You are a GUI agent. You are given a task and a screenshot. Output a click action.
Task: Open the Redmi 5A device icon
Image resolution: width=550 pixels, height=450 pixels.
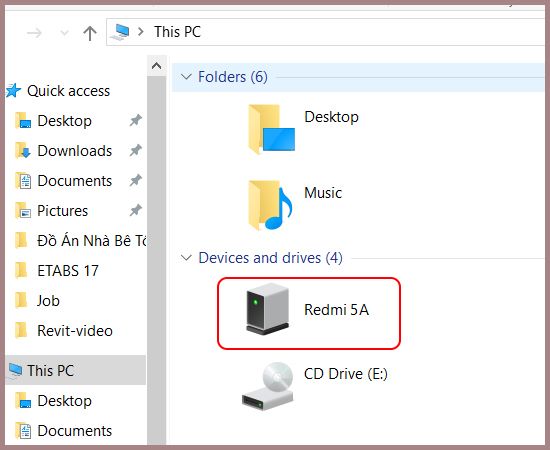click(268, 309)
